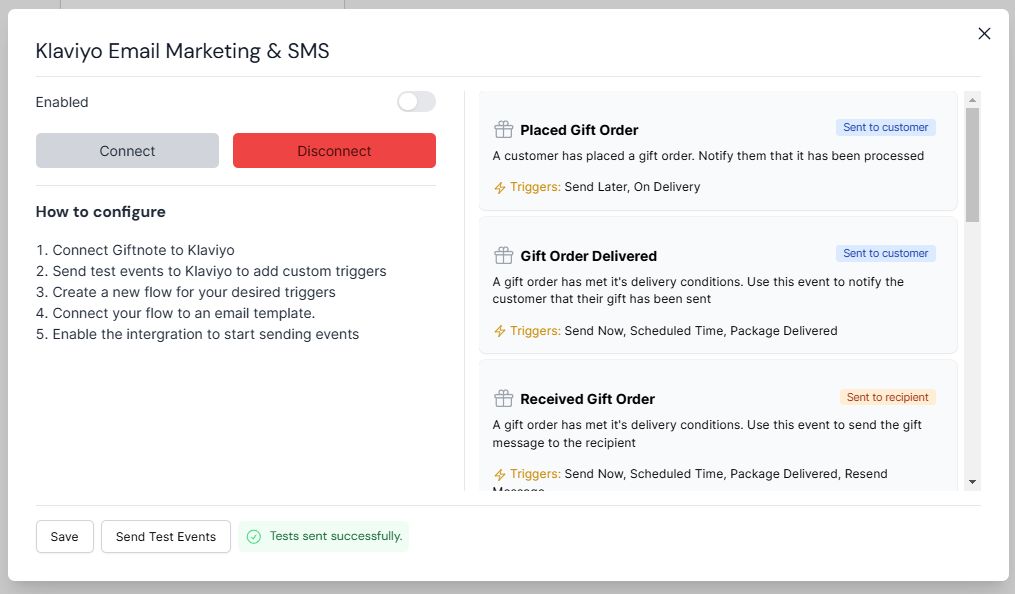Click the lightning icon in Received Gift Order triggers
This screenshot has height=594, width=1015.
click(500, 474)
